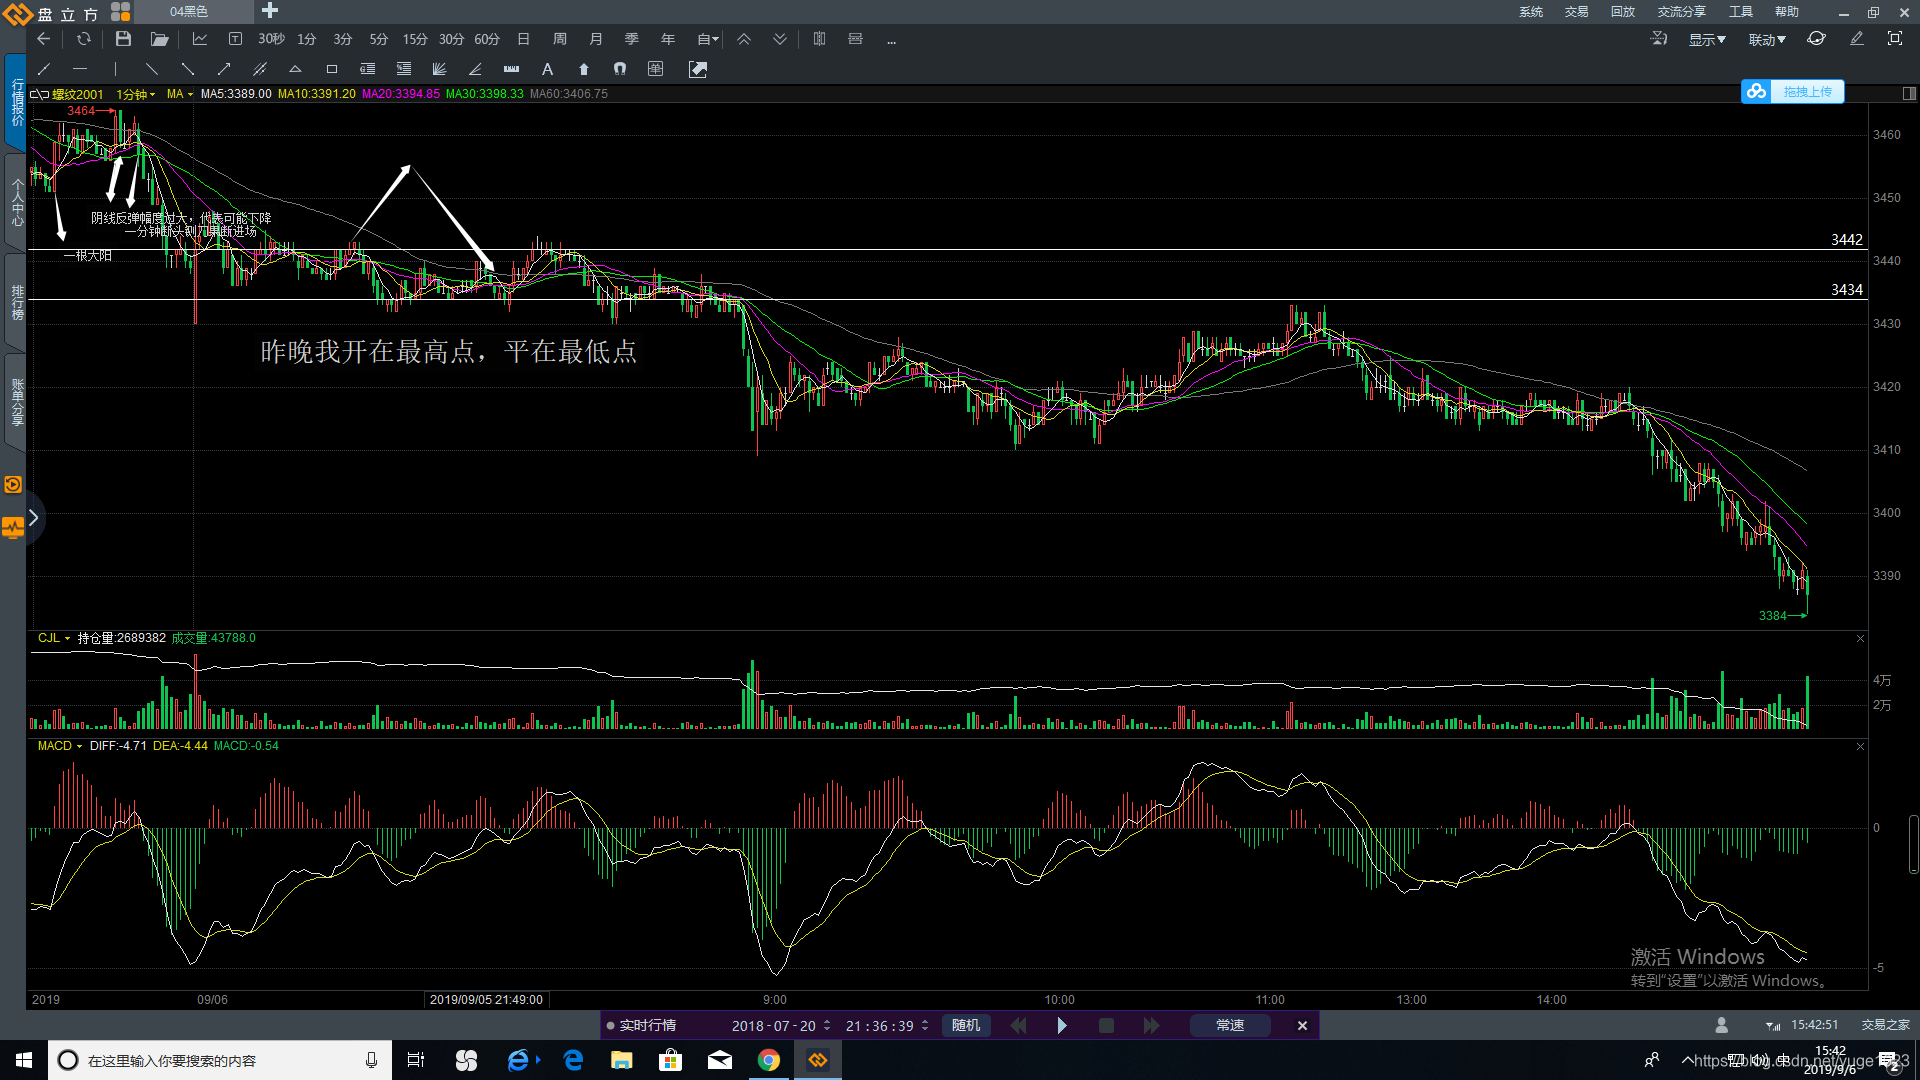Viewport: 1920px width, 1080px height.
Task: Select the text annotation tool A
Action: [547, 69]
